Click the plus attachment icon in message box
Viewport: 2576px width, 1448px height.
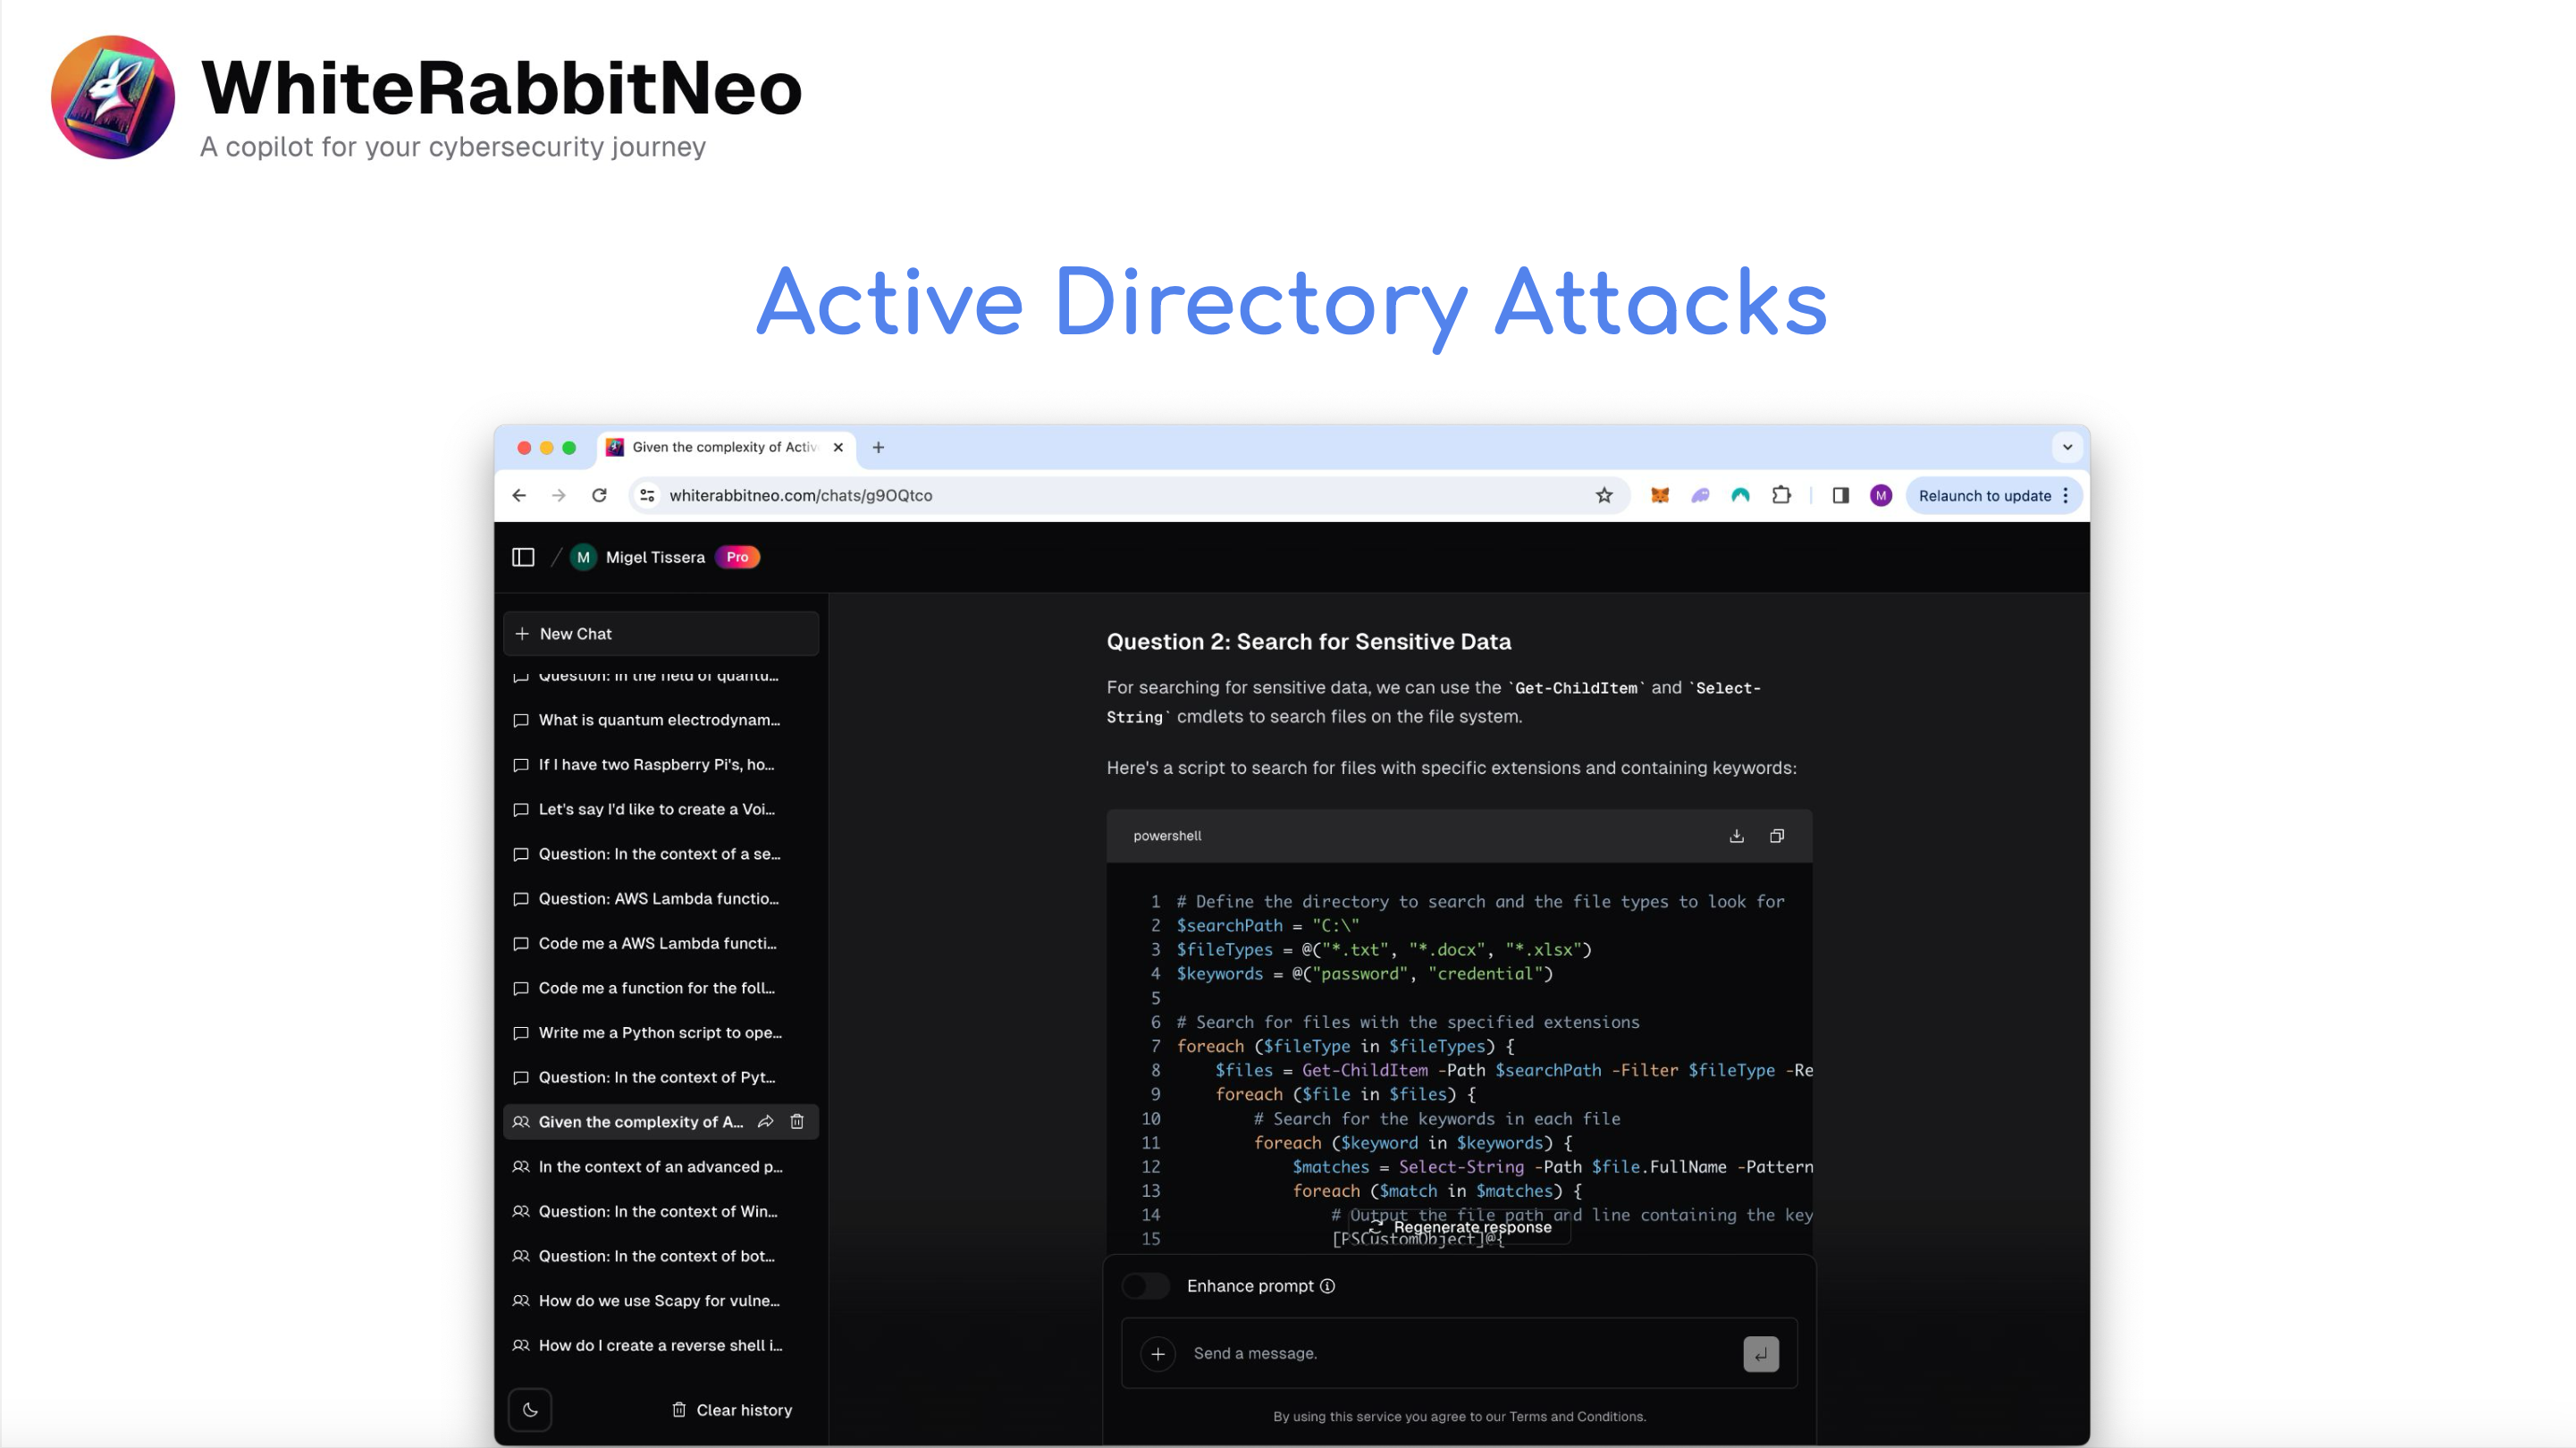tap(1158, 1353)
